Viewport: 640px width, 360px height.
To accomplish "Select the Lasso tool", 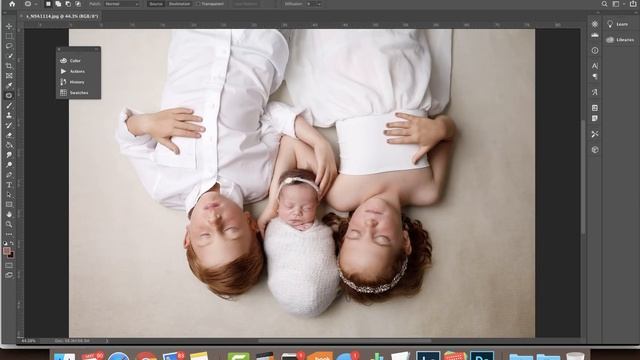I will 9,46.
